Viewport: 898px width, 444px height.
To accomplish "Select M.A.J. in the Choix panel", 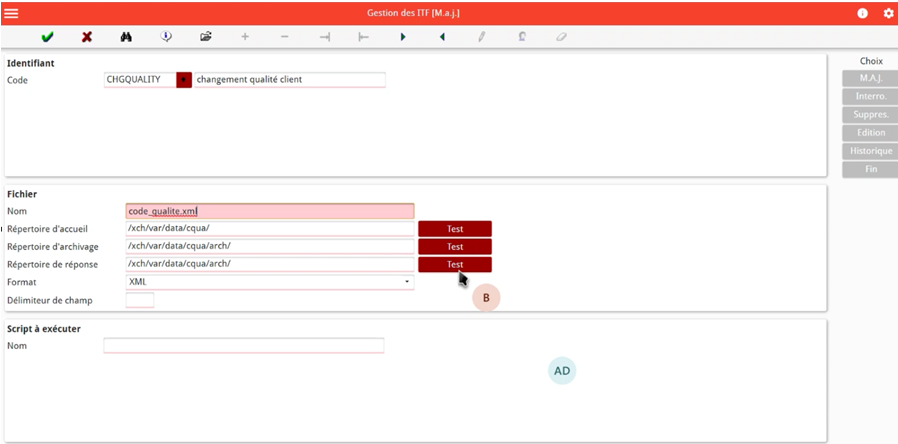I will point(870,79).
